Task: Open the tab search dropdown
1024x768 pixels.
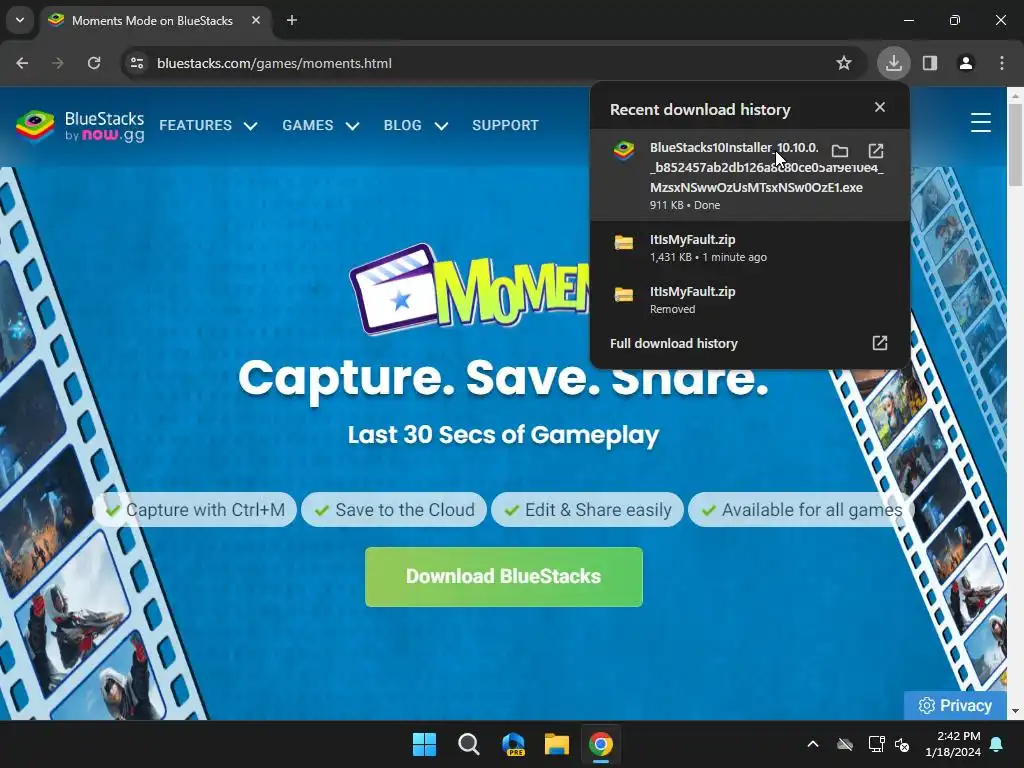Action: [20, 20]
